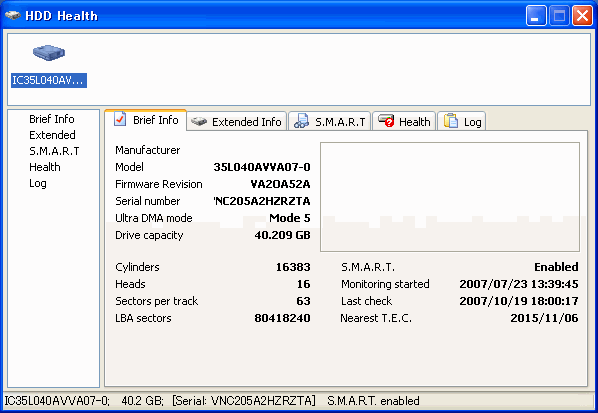The height and width of the screenshot is (413, 598).
Task: Click firmware revision value VA2OA52A
Action: [280, 184]
